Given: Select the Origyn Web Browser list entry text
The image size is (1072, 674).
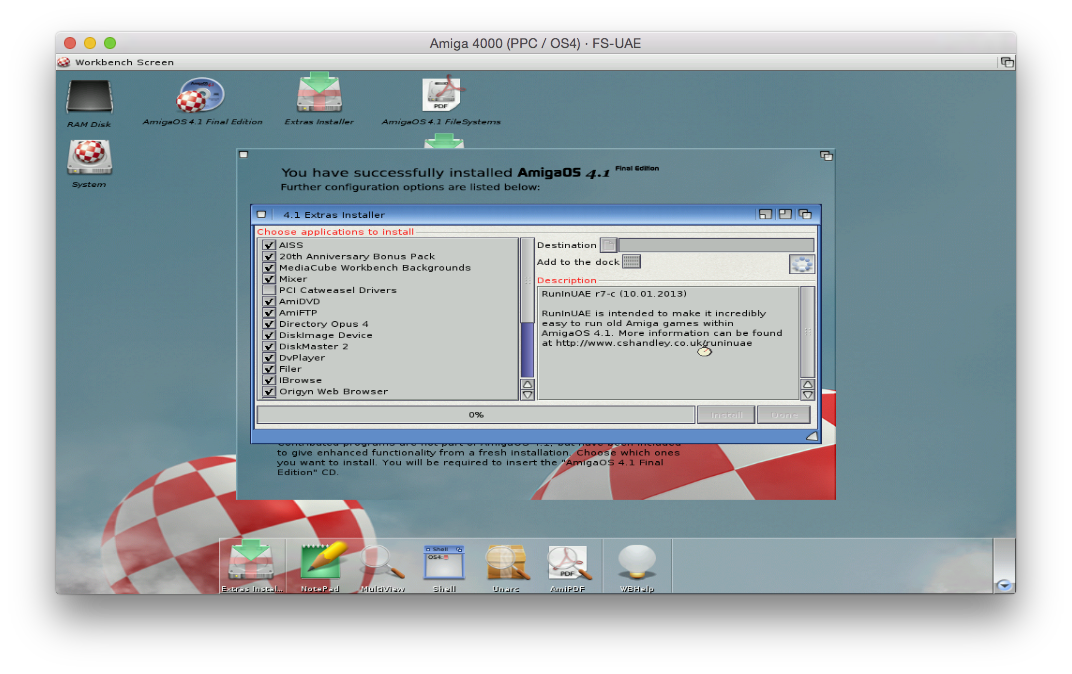Looking at the screenshot, I should pyautogui.click(x=333, y=392).
